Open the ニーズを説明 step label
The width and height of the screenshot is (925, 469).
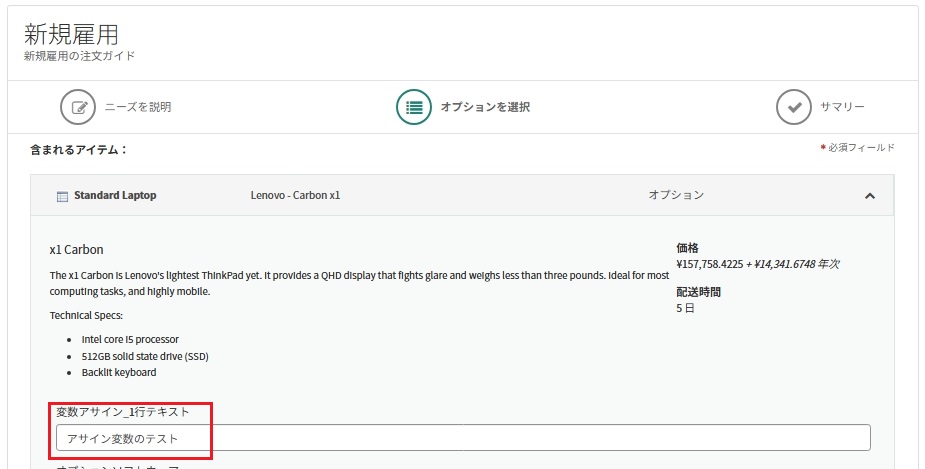point(138,107)
